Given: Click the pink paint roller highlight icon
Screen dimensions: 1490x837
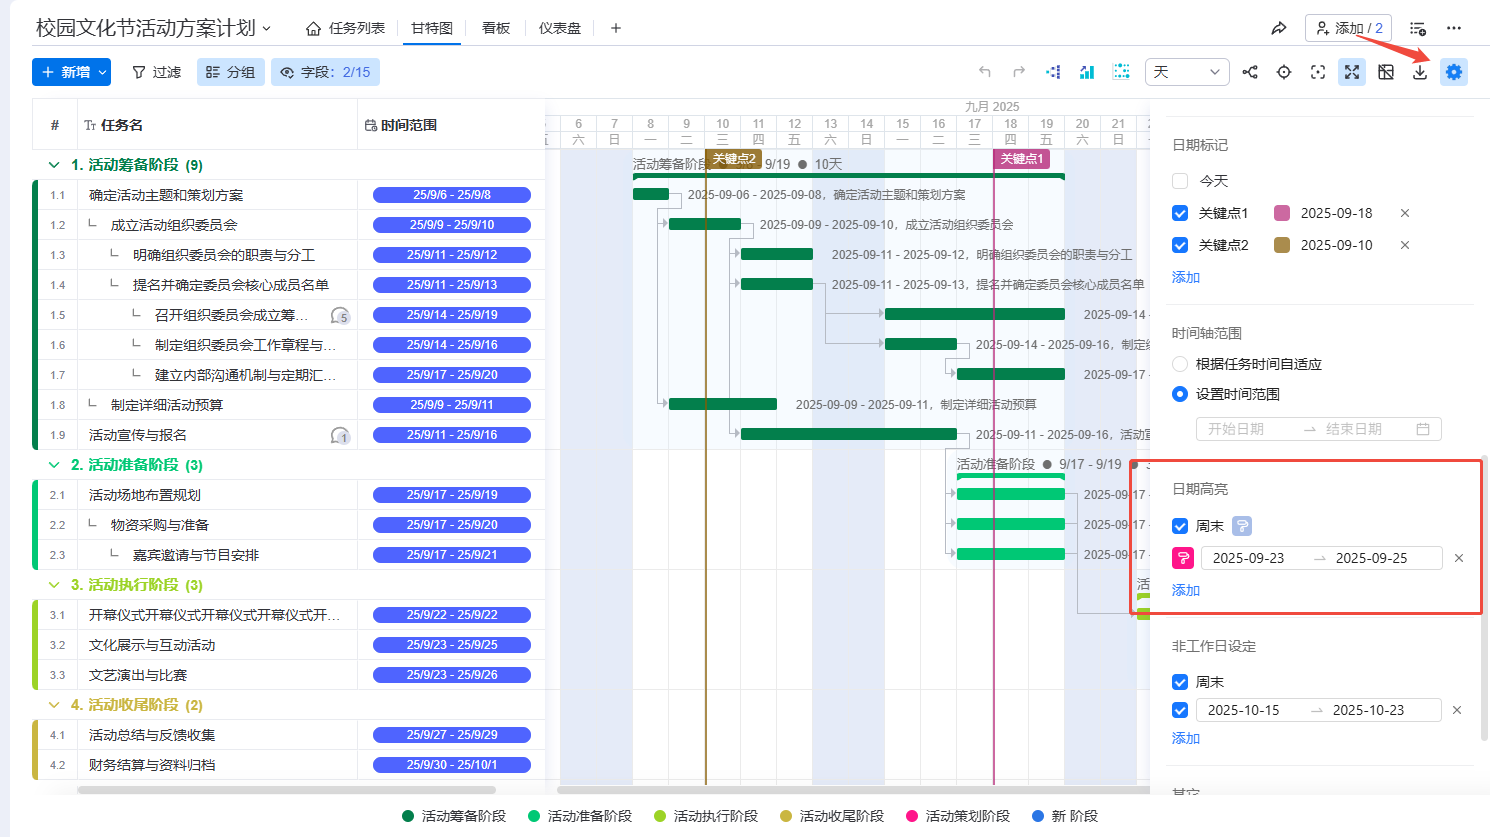Looking at the screenshot, I should pyautogui.click(x=1183, y=558).
